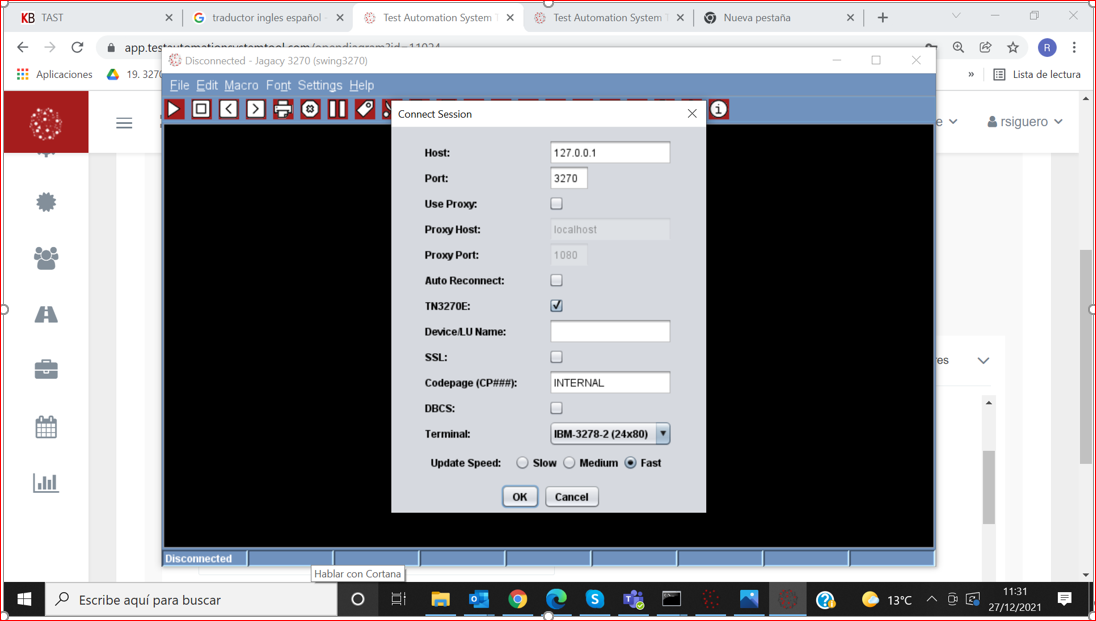Click the info icon in Jagacy toolbar
1096x621 pixels.
[718, 109]
